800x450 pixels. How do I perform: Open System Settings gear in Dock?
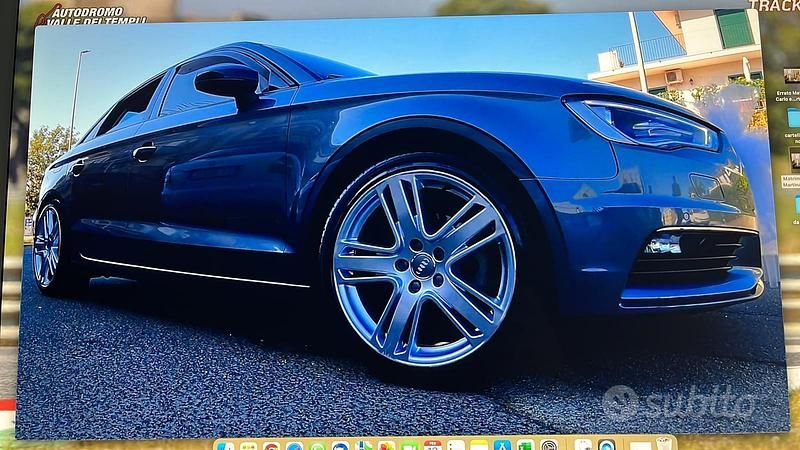tap(548, 446)
